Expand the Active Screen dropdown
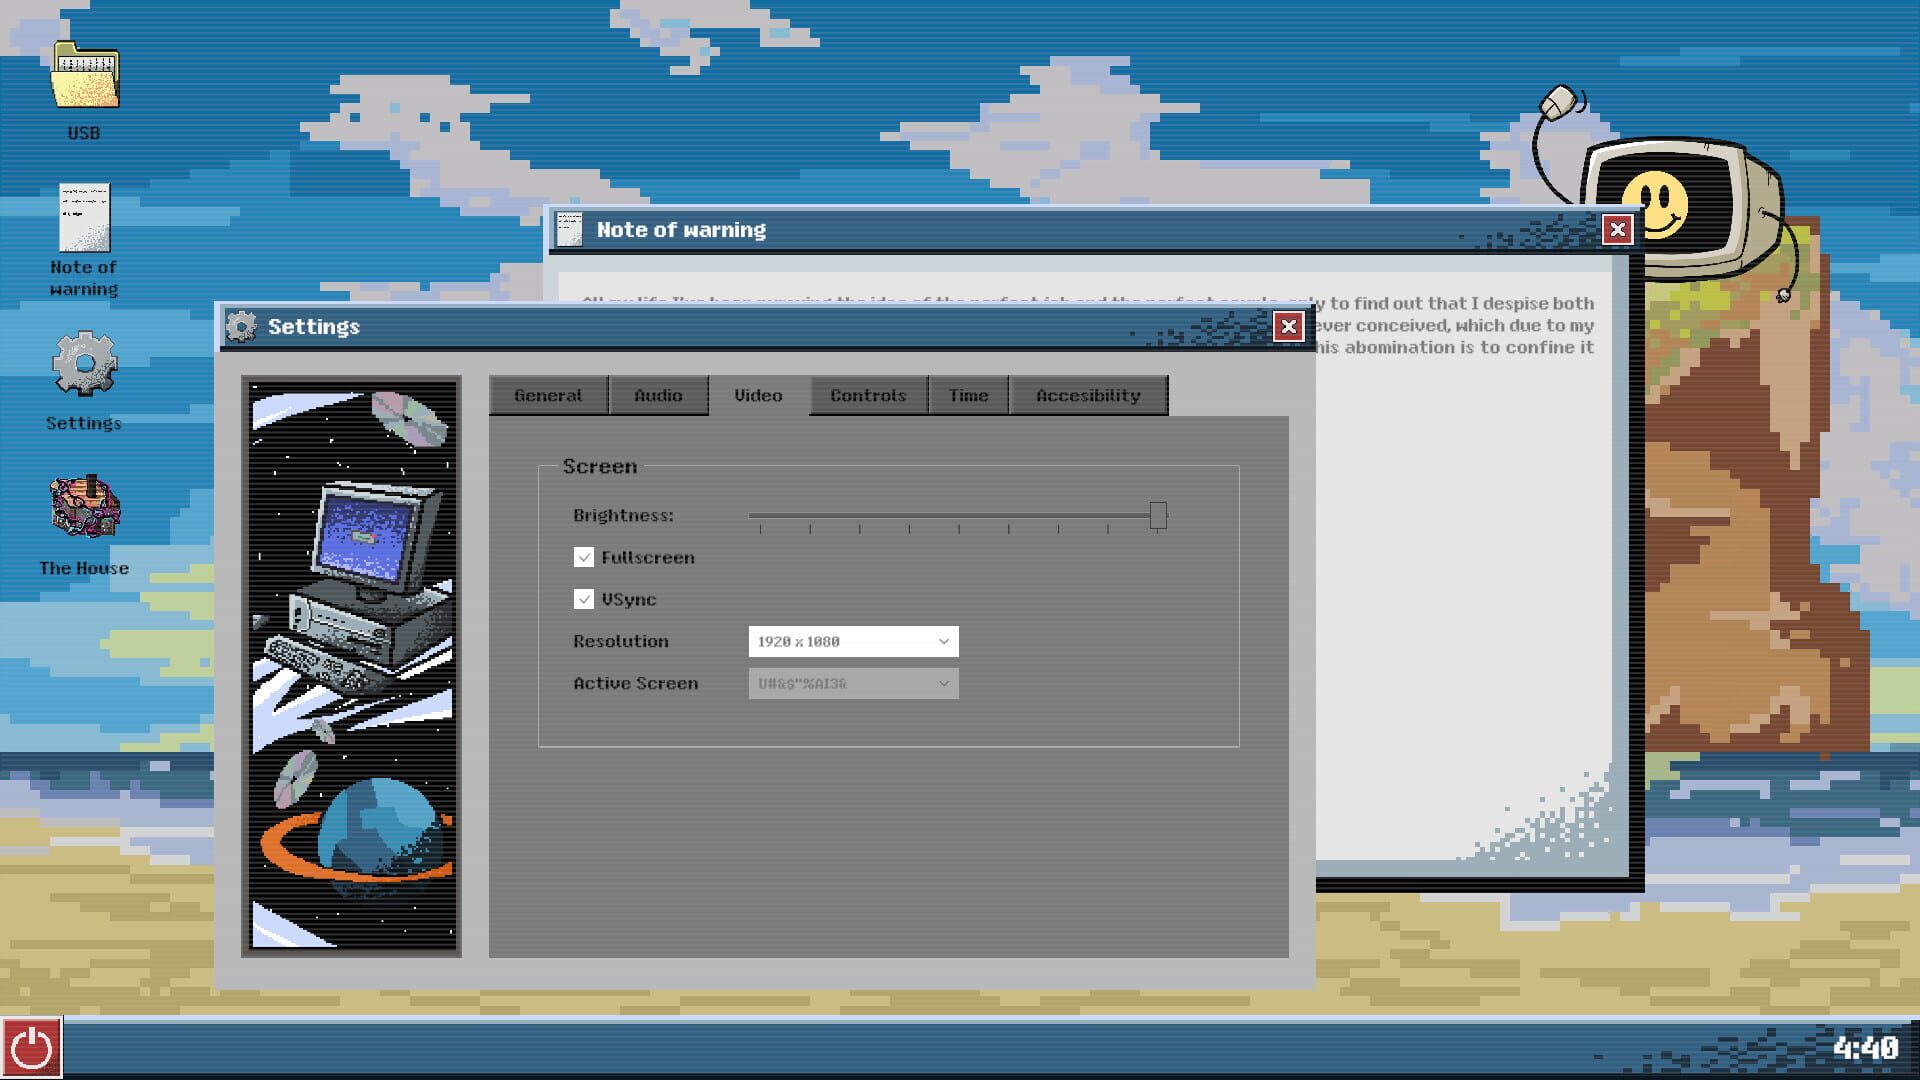Screen dimensions: 1920x1080 [x=852, y=683]
